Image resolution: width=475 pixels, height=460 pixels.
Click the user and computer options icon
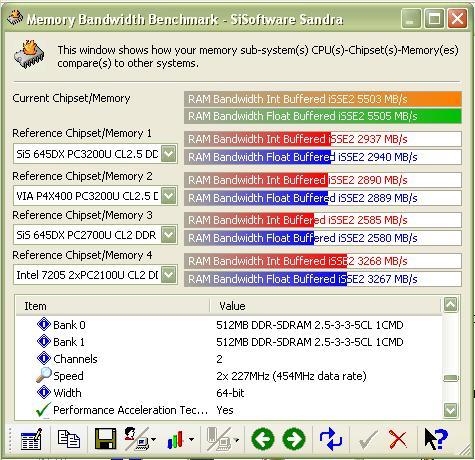click(137, 439)
